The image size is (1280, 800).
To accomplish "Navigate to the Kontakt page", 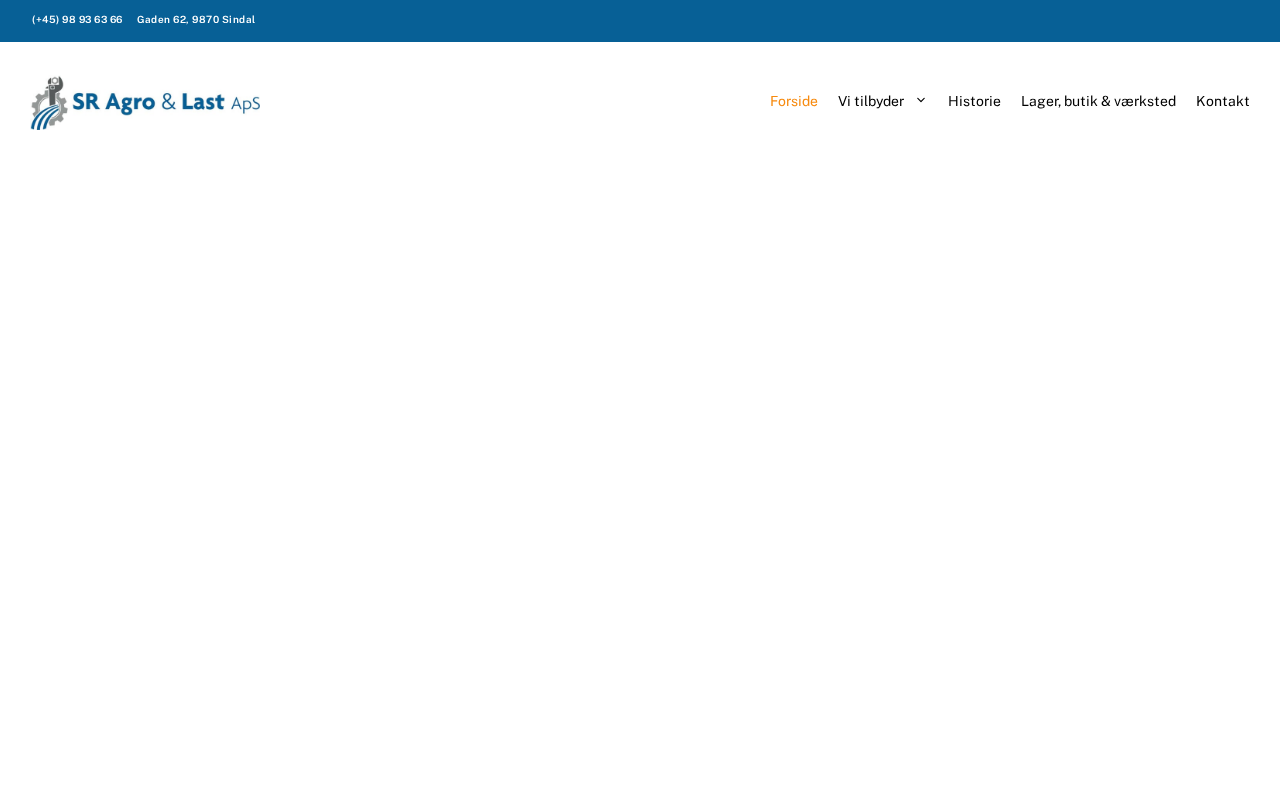I will click(1223, 101).
